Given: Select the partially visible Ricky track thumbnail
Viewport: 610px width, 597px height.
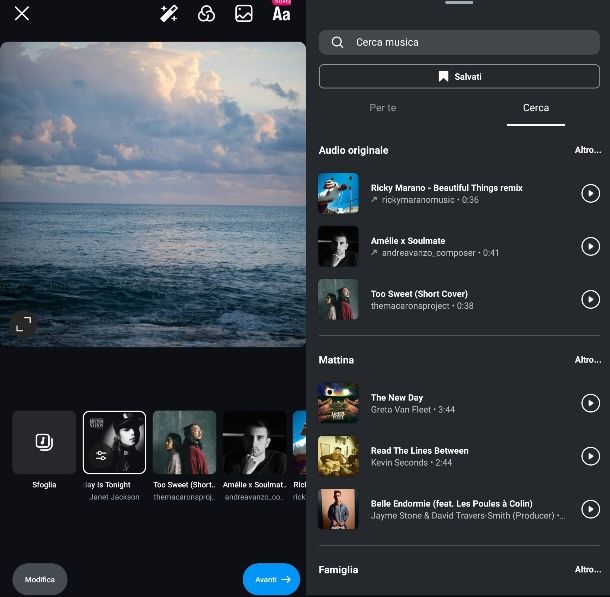Looking at the screenshot, I should [x=299, y=442].
